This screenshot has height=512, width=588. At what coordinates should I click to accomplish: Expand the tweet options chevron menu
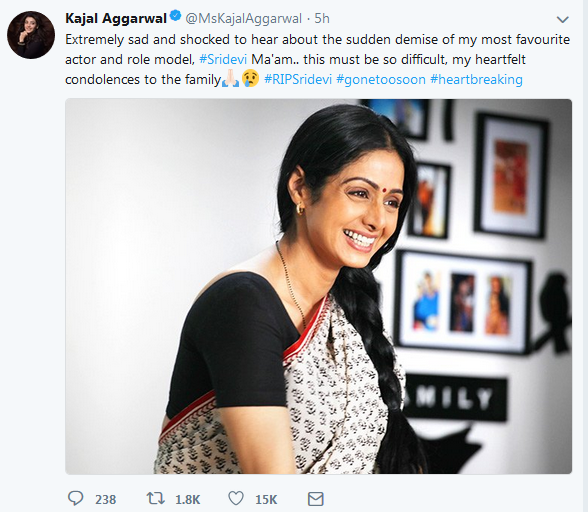(x=562, y=19)
